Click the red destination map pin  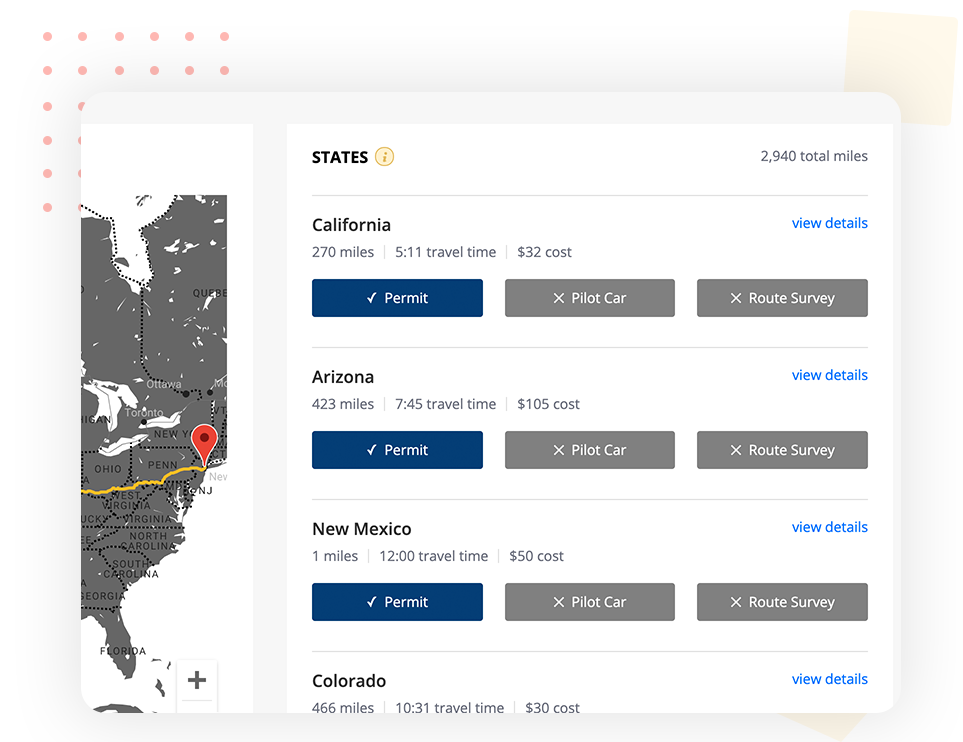pyautogui.click(x=204, y=442)
